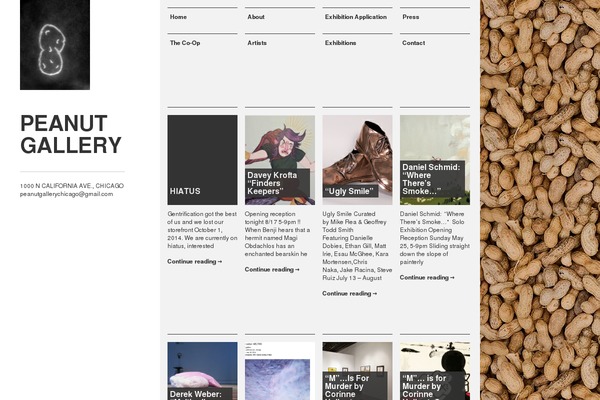Viewport: 600px width, 400px height.
Task: Click the peanutgallerychicago@gmail.com email text
Action: coord(66,194)
